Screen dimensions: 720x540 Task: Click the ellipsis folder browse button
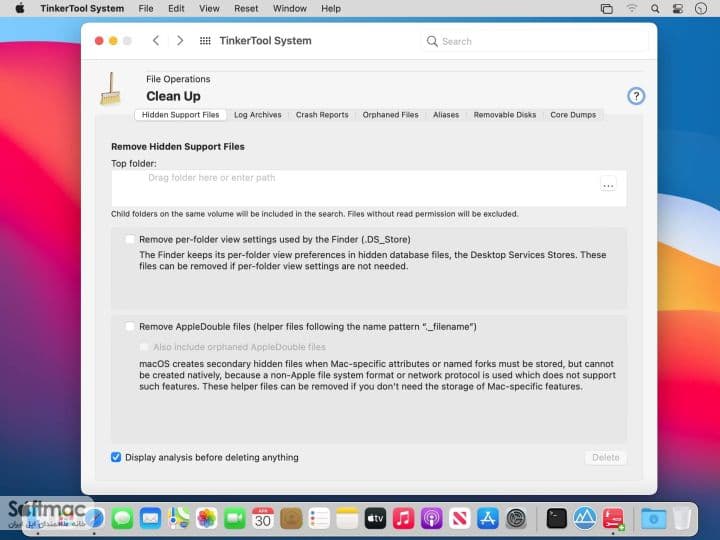tap(608, 185)
